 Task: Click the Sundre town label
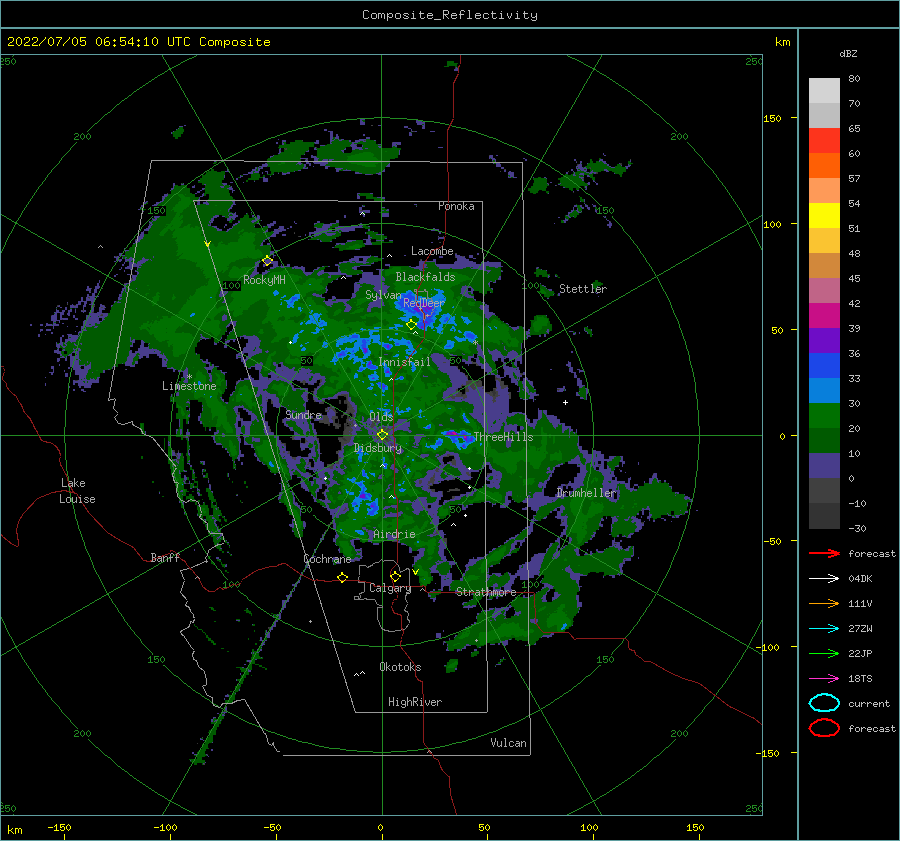click(303, 414)
